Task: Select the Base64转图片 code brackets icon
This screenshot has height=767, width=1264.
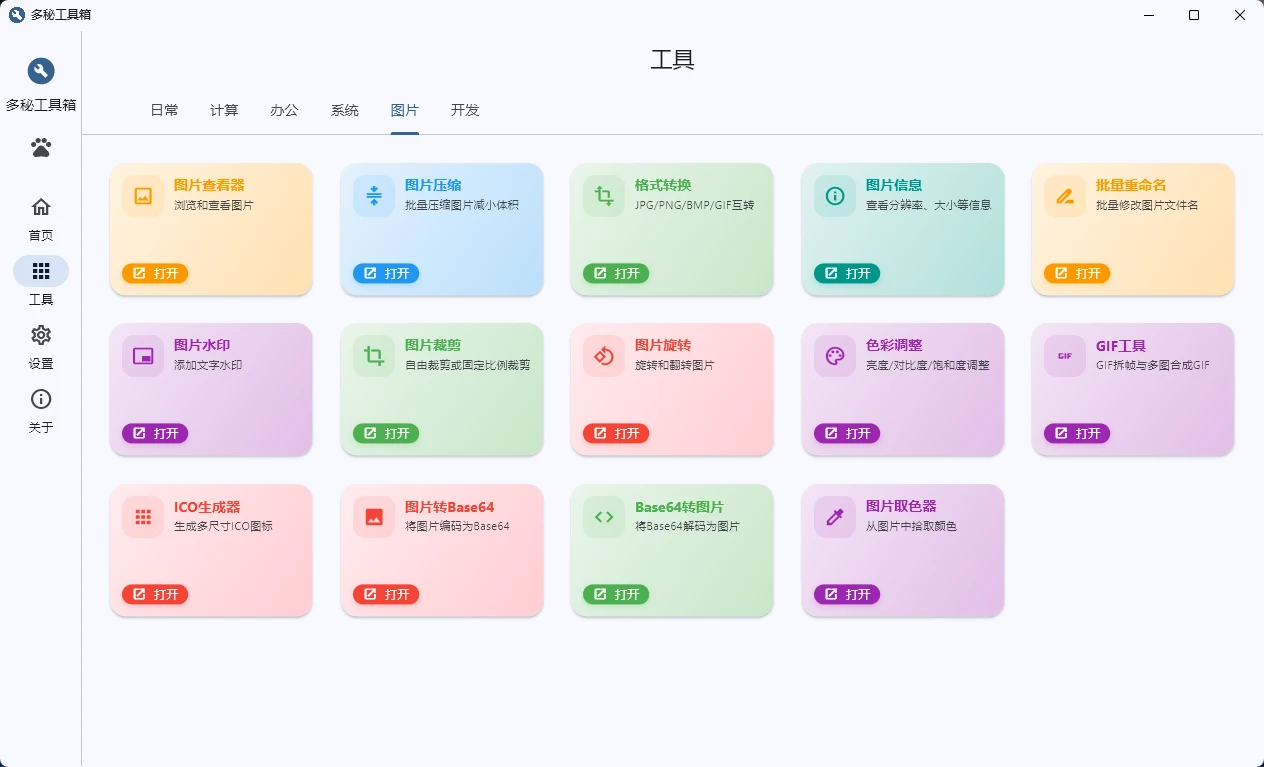Action: [602, 517]
